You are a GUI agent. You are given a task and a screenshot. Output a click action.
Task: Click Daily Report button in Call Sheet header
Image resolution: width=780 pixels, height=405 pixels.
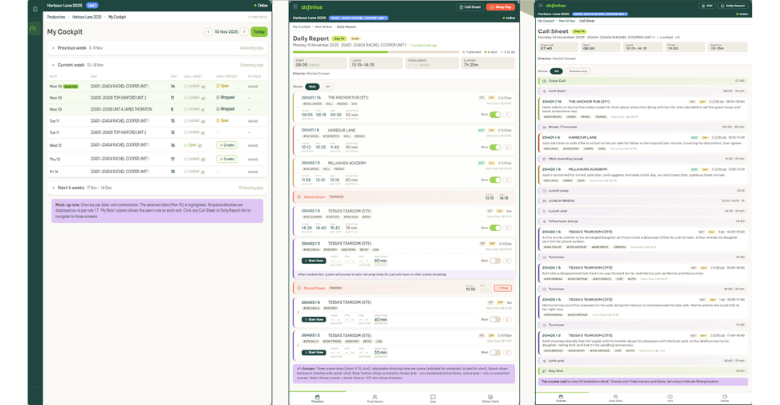(x=733, y=5)
